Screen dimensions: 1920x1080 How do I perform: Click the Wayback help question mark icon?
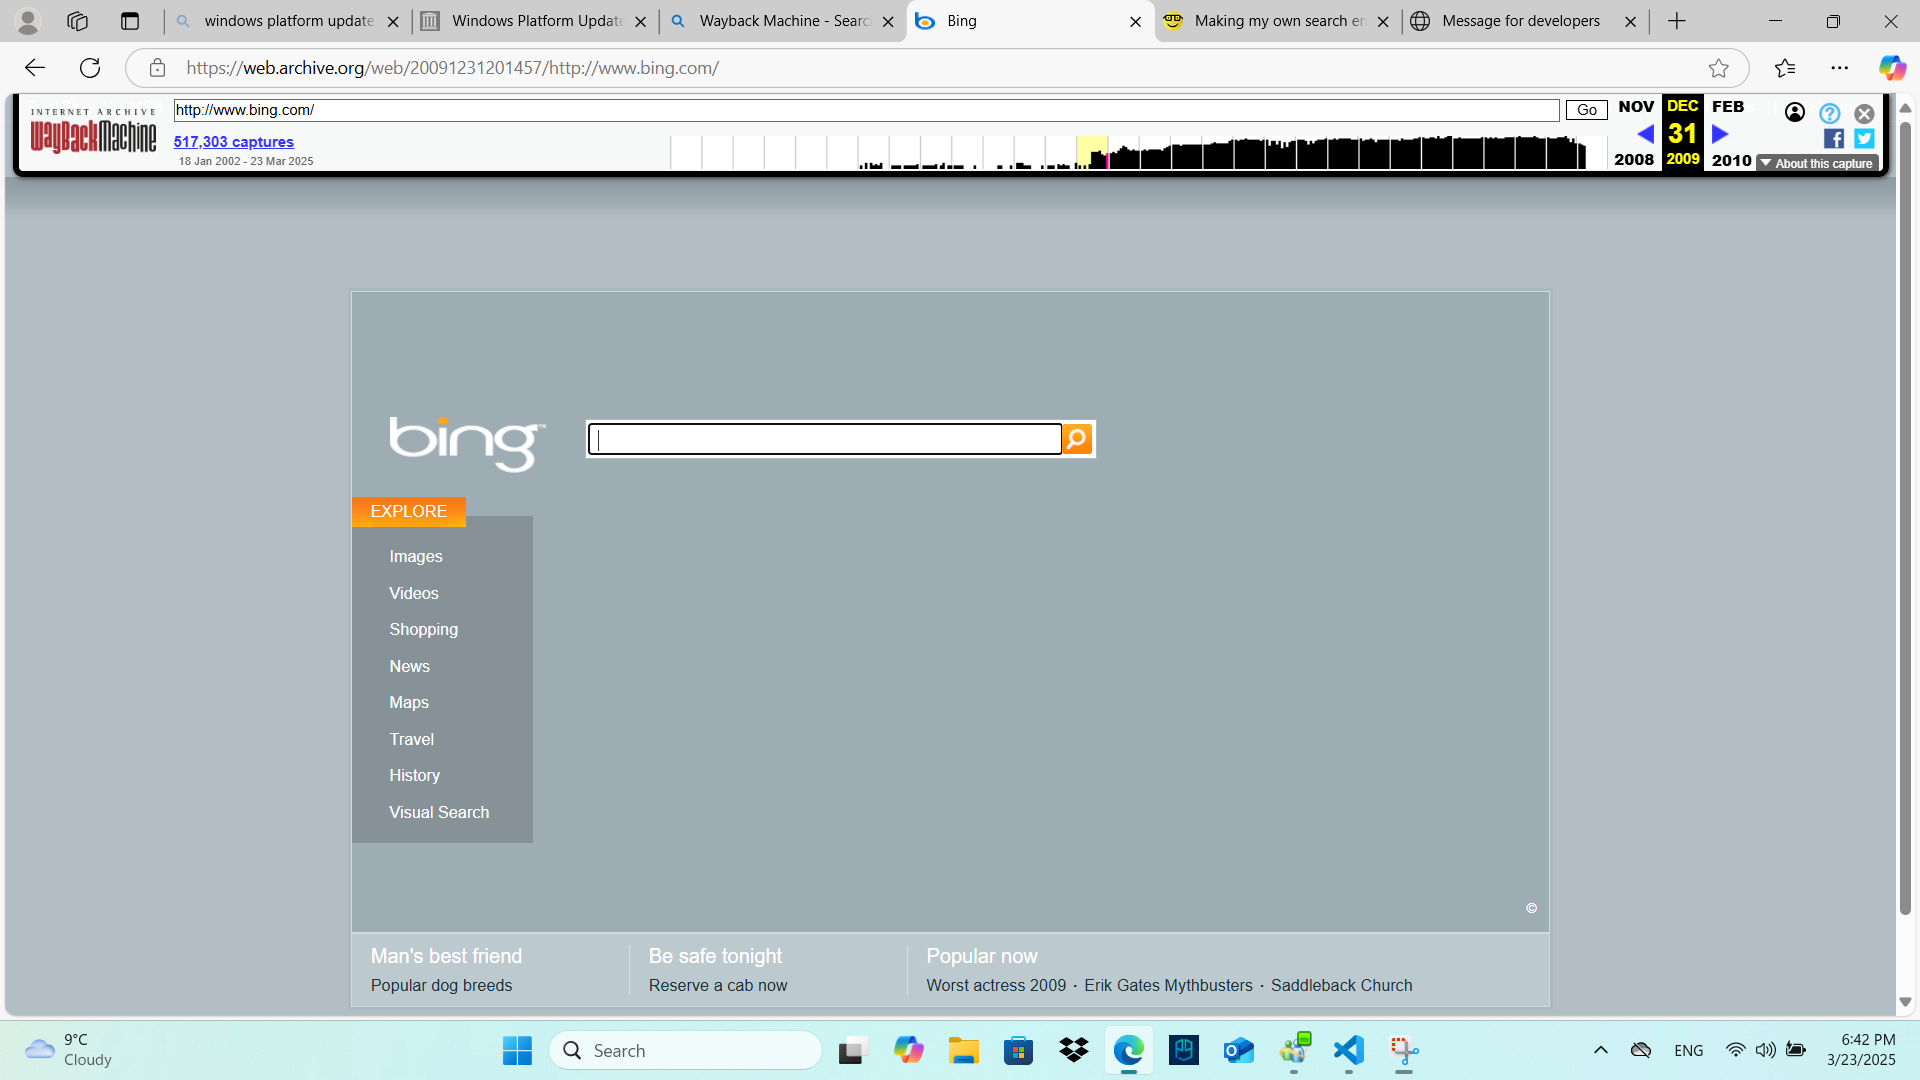point(1830,113)
